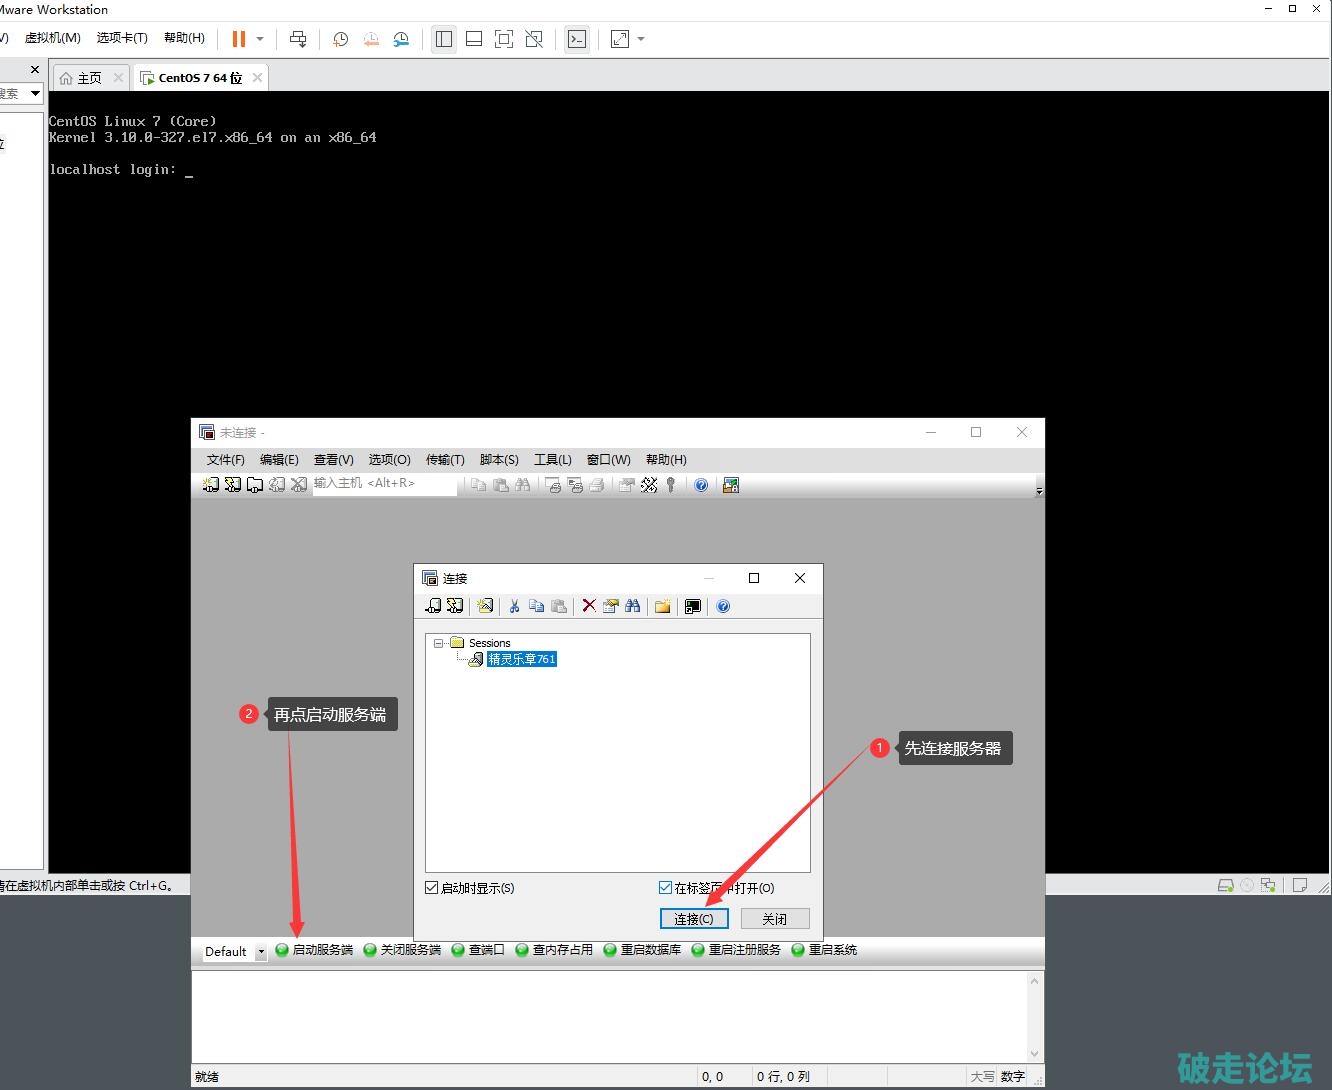Screen dimensions: 1332x1090
Task: Toggle the 启动时显示 checkbox
Action: pyautogui.click(x=432, y=888)
